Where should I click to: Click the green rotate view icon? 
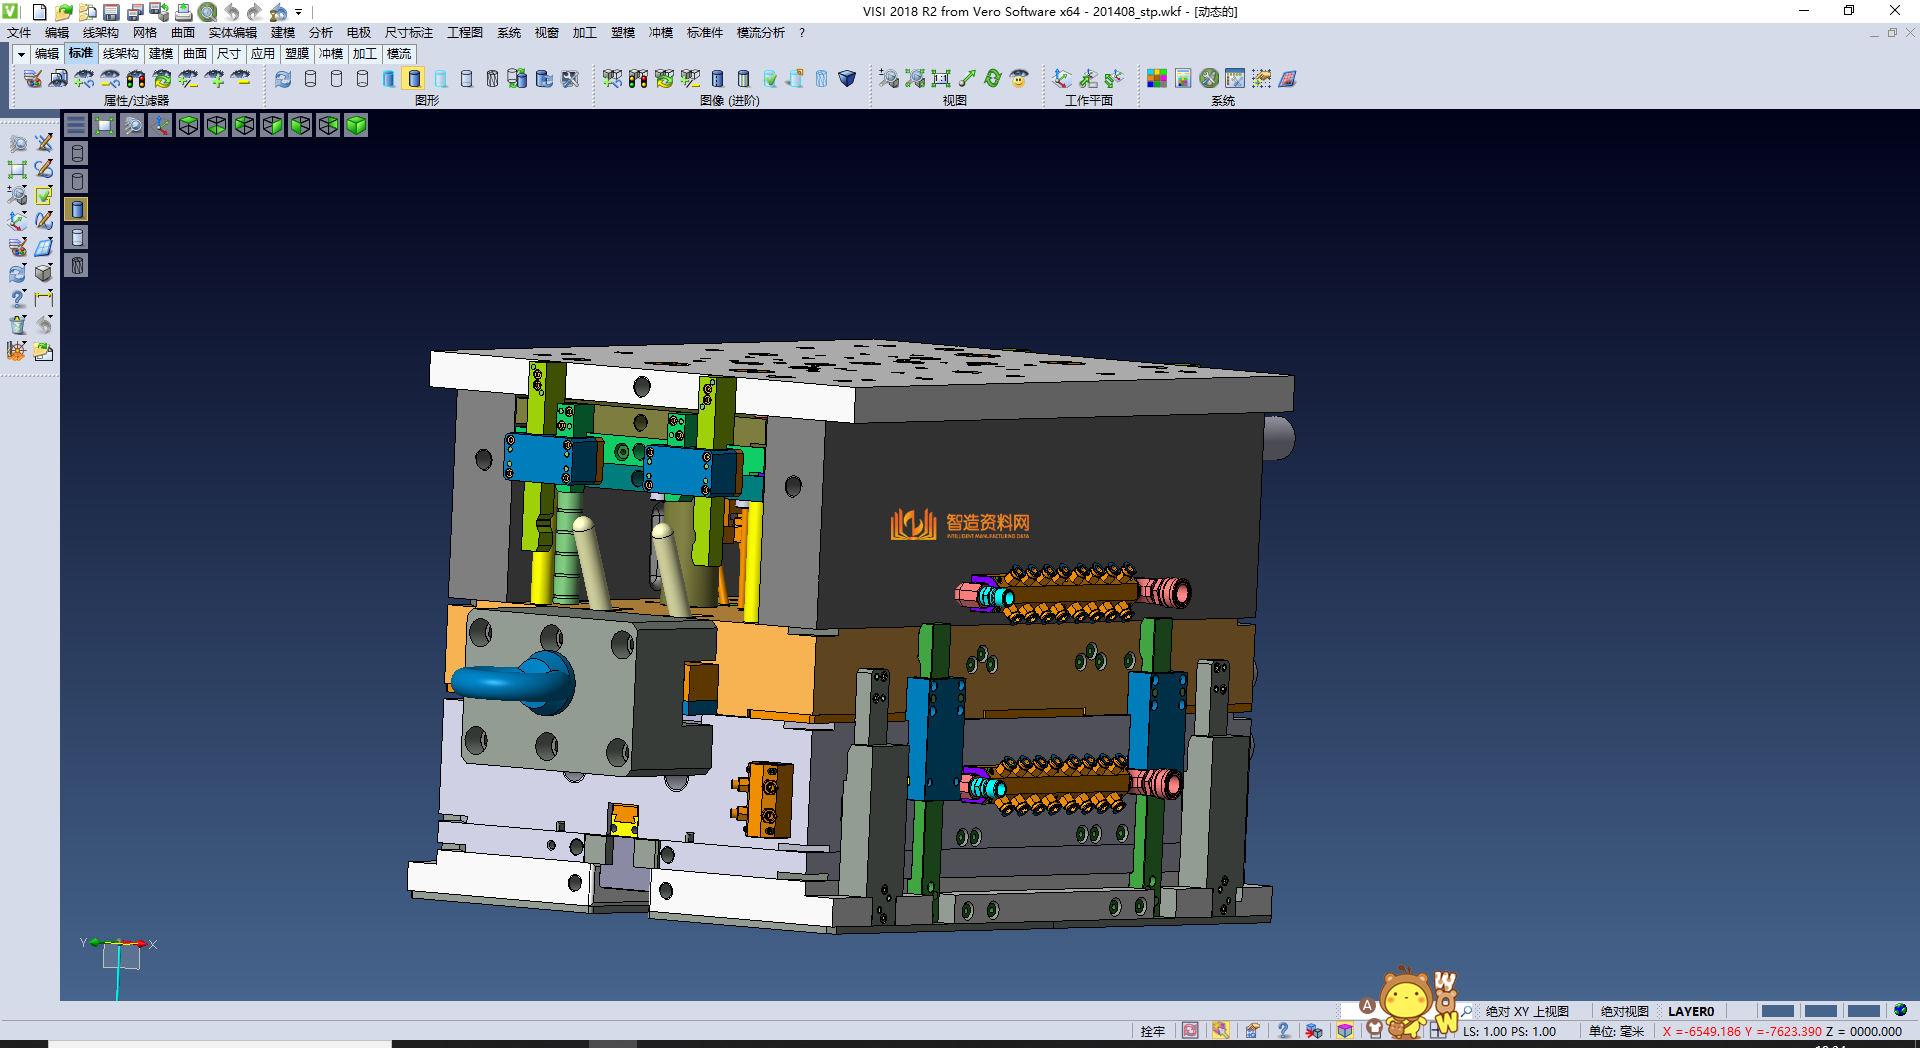point(993,78)
